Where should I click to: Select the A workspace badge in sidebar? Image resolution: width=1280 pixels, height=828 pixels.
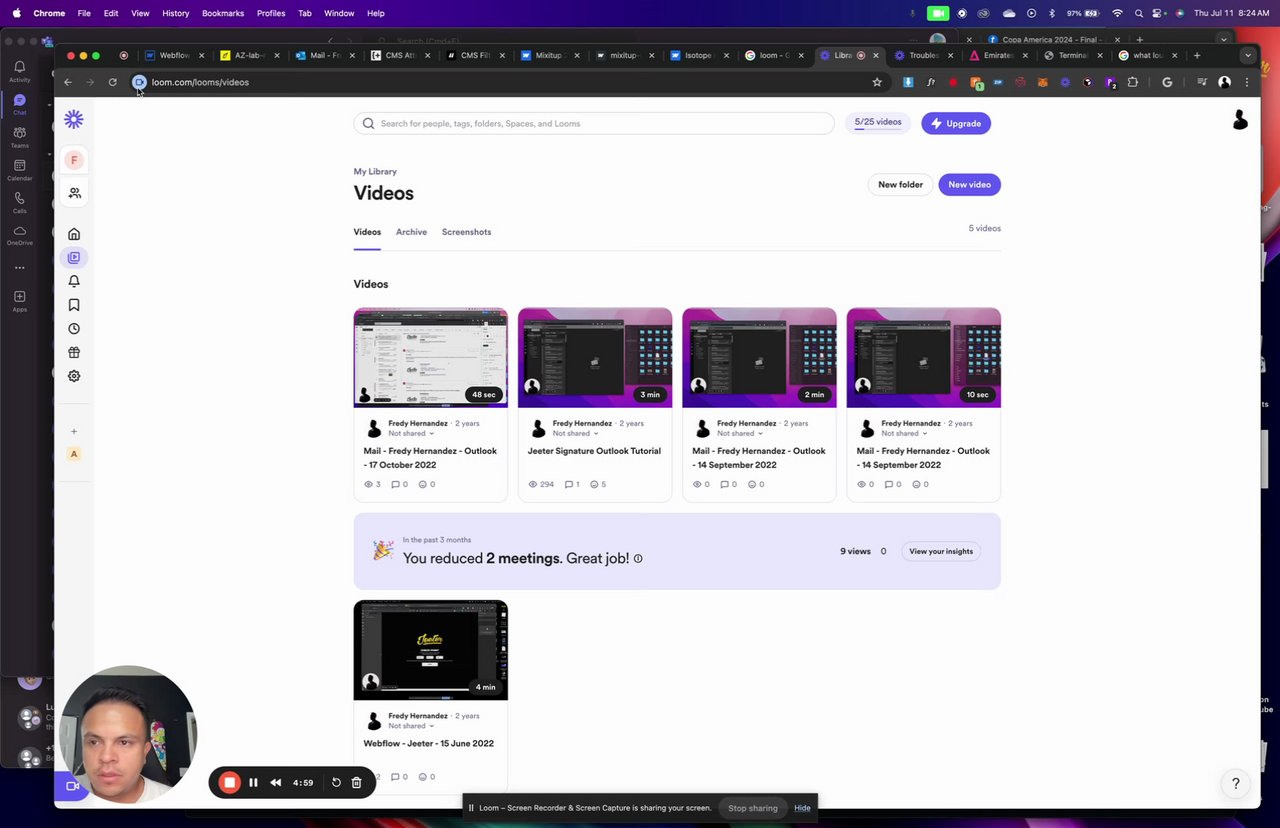point(74,454)
